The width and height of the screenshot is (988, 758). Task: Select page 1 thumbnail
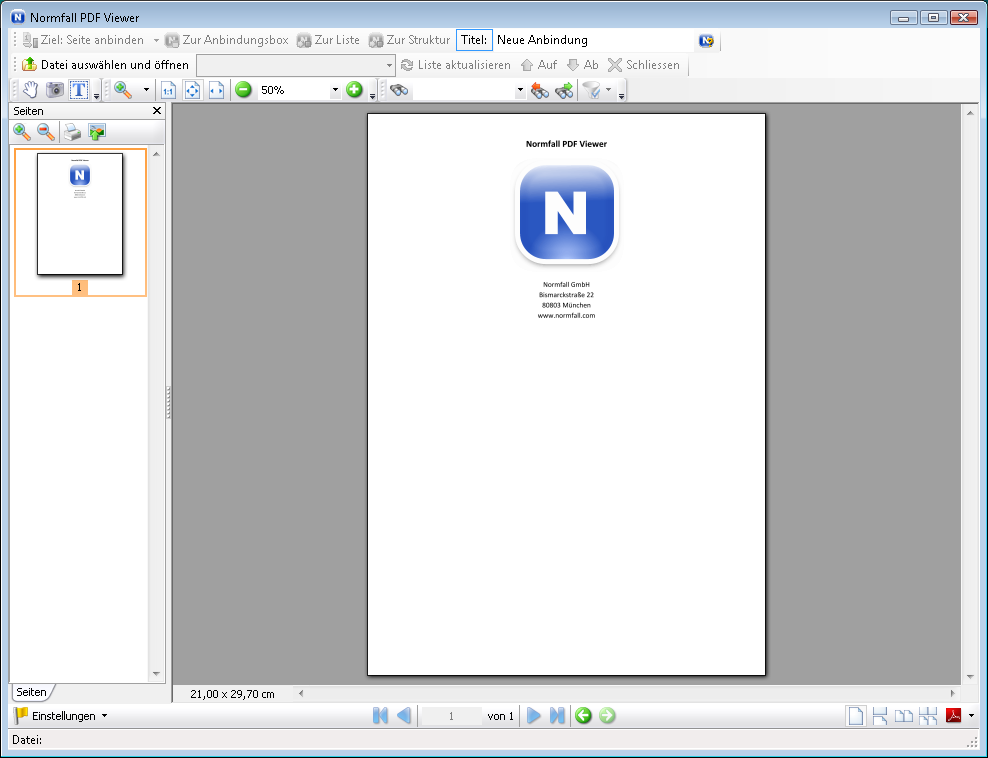(x=80, y=214)
